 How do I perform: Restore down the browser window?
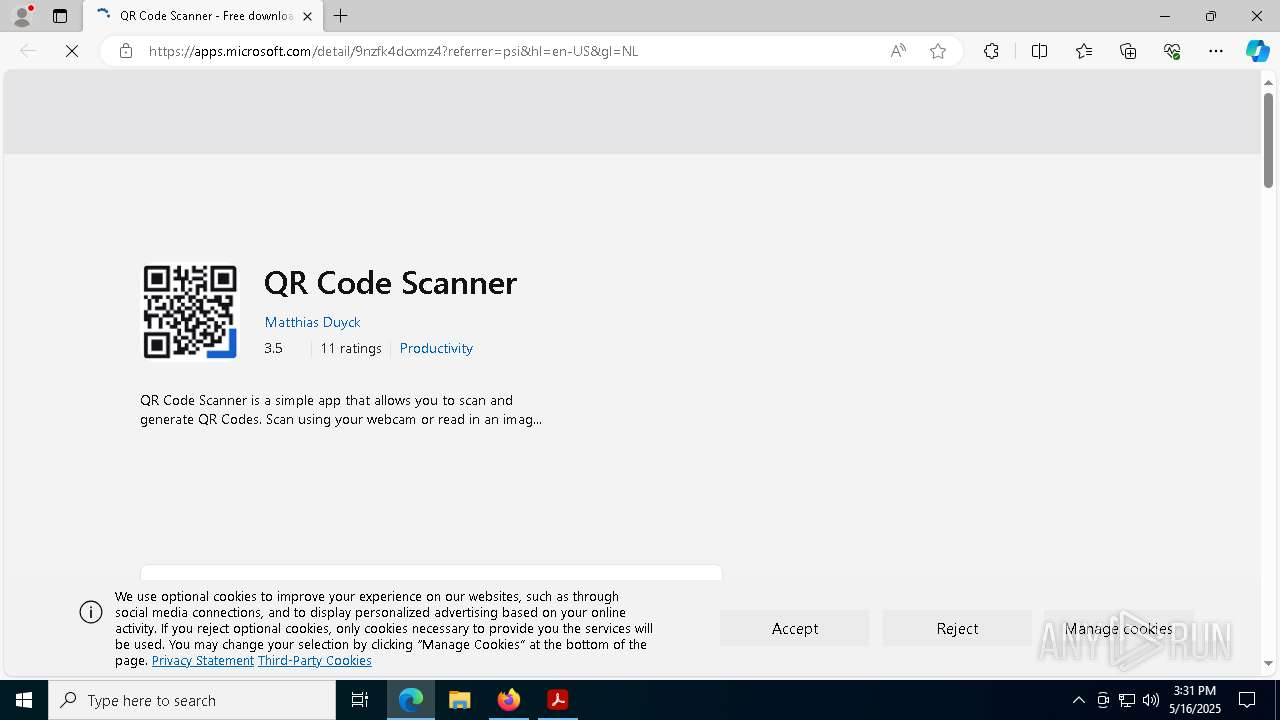(x=1210, y=16)
